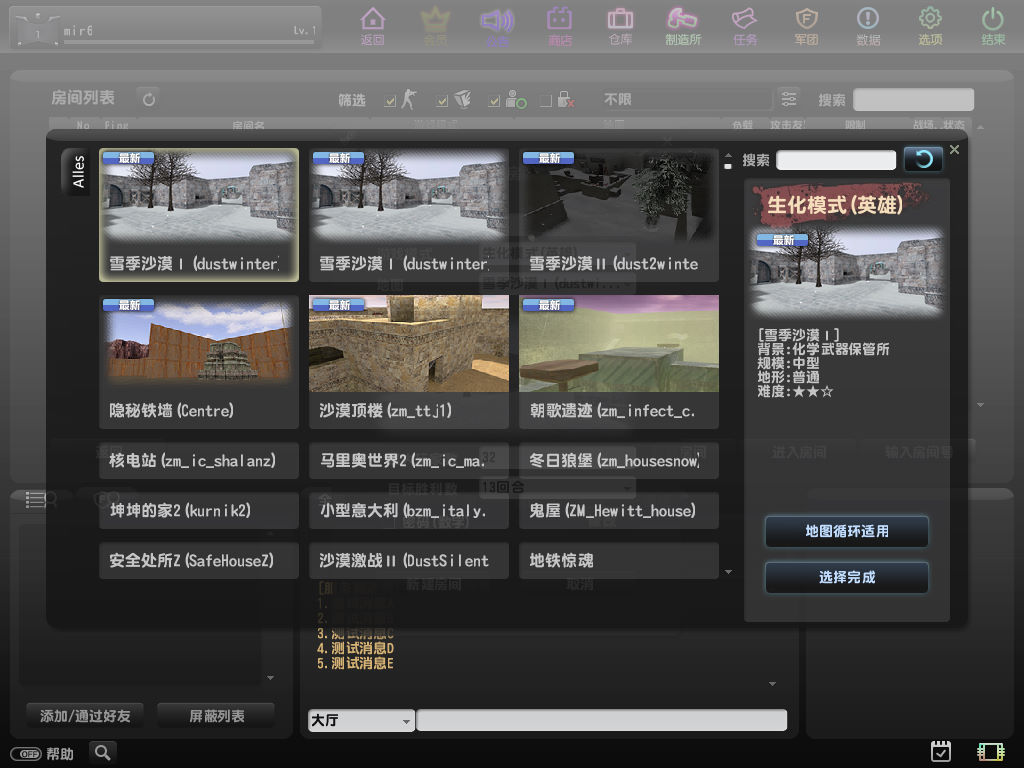Open the 选项 gear options icon

[x=931, y=26]
